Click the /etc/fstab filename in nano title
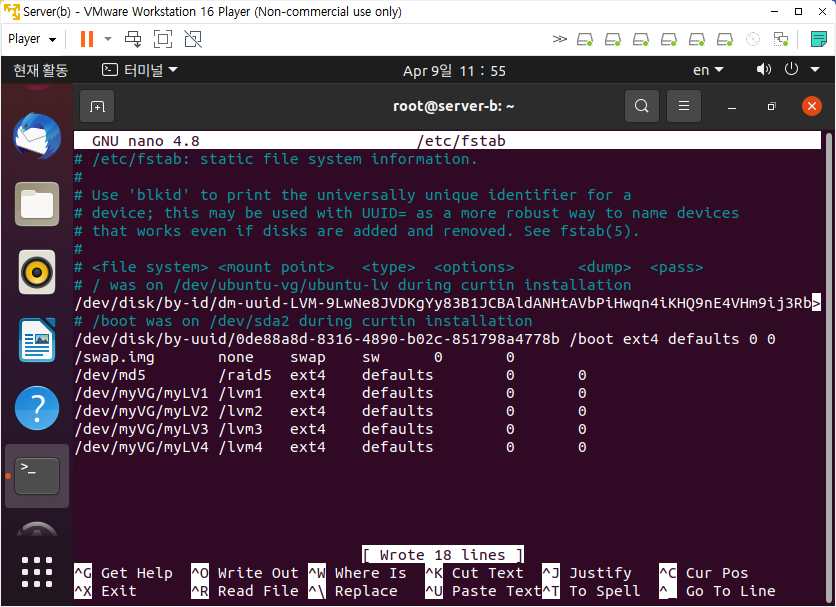Viewport: 836px width, 607px height. tap(461, 141)
